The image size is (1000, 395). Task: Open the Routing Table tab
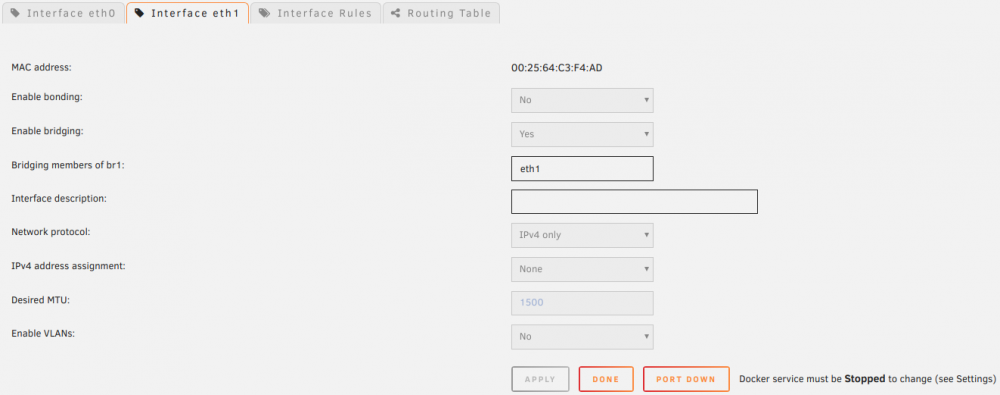point(441,13)
